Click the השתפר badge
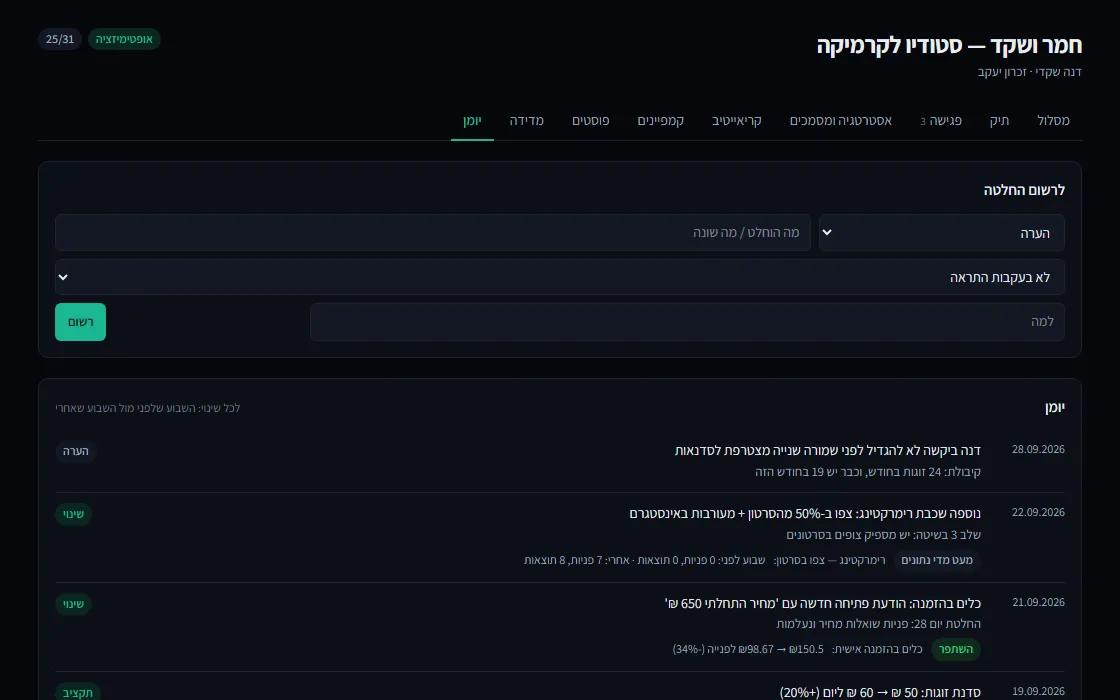Screen dimensions: 1120x700 [x=956, y=649]
